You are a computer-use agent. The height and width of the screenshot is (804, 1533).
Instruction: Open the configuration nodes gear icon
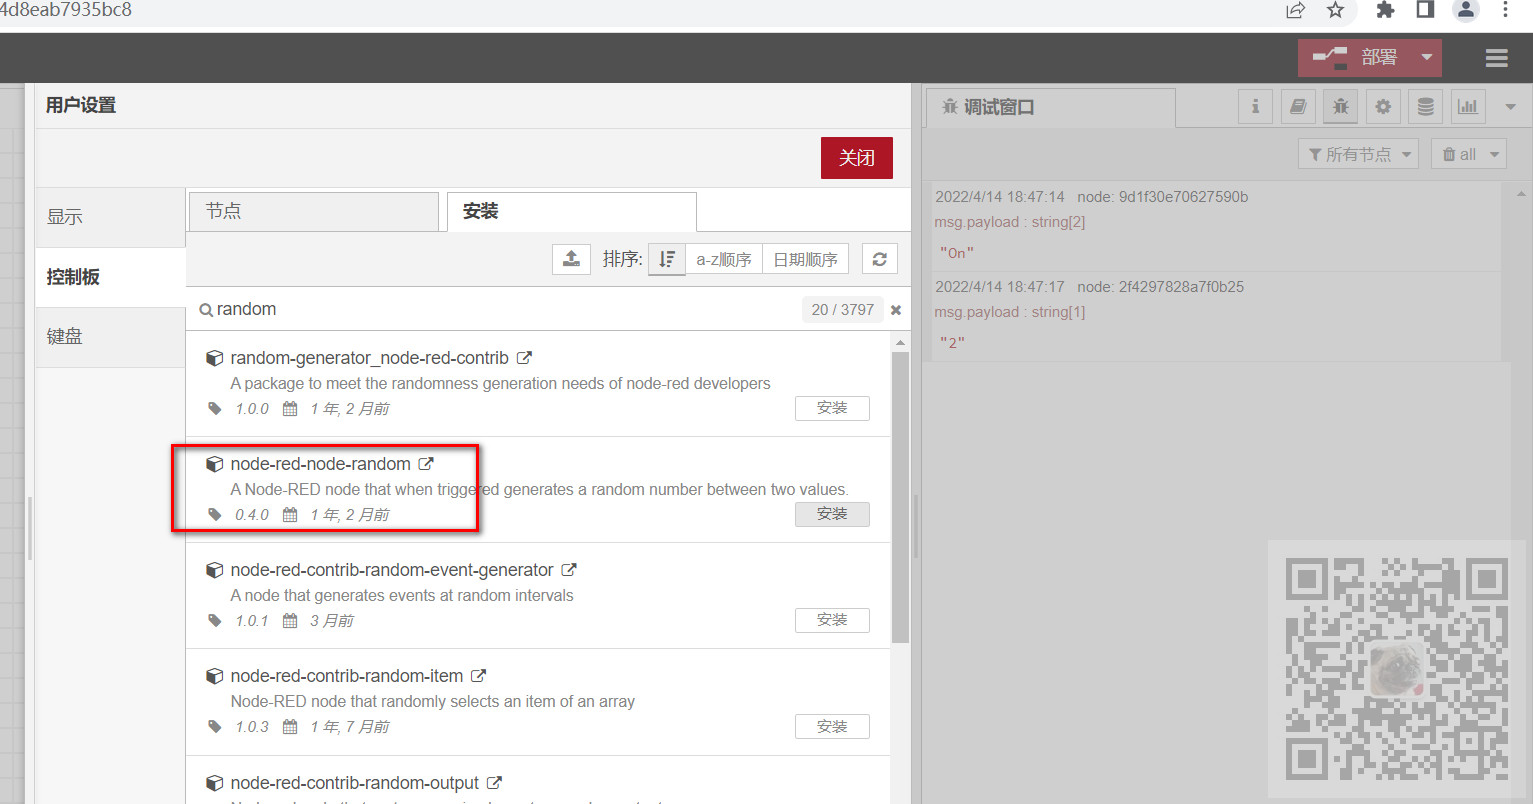click(x=1383, y=106)
